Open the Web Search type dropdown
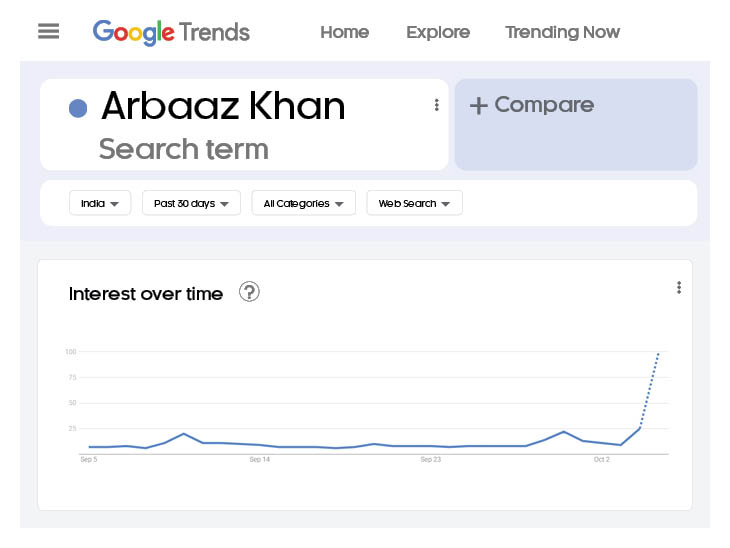 click(414, 204)
